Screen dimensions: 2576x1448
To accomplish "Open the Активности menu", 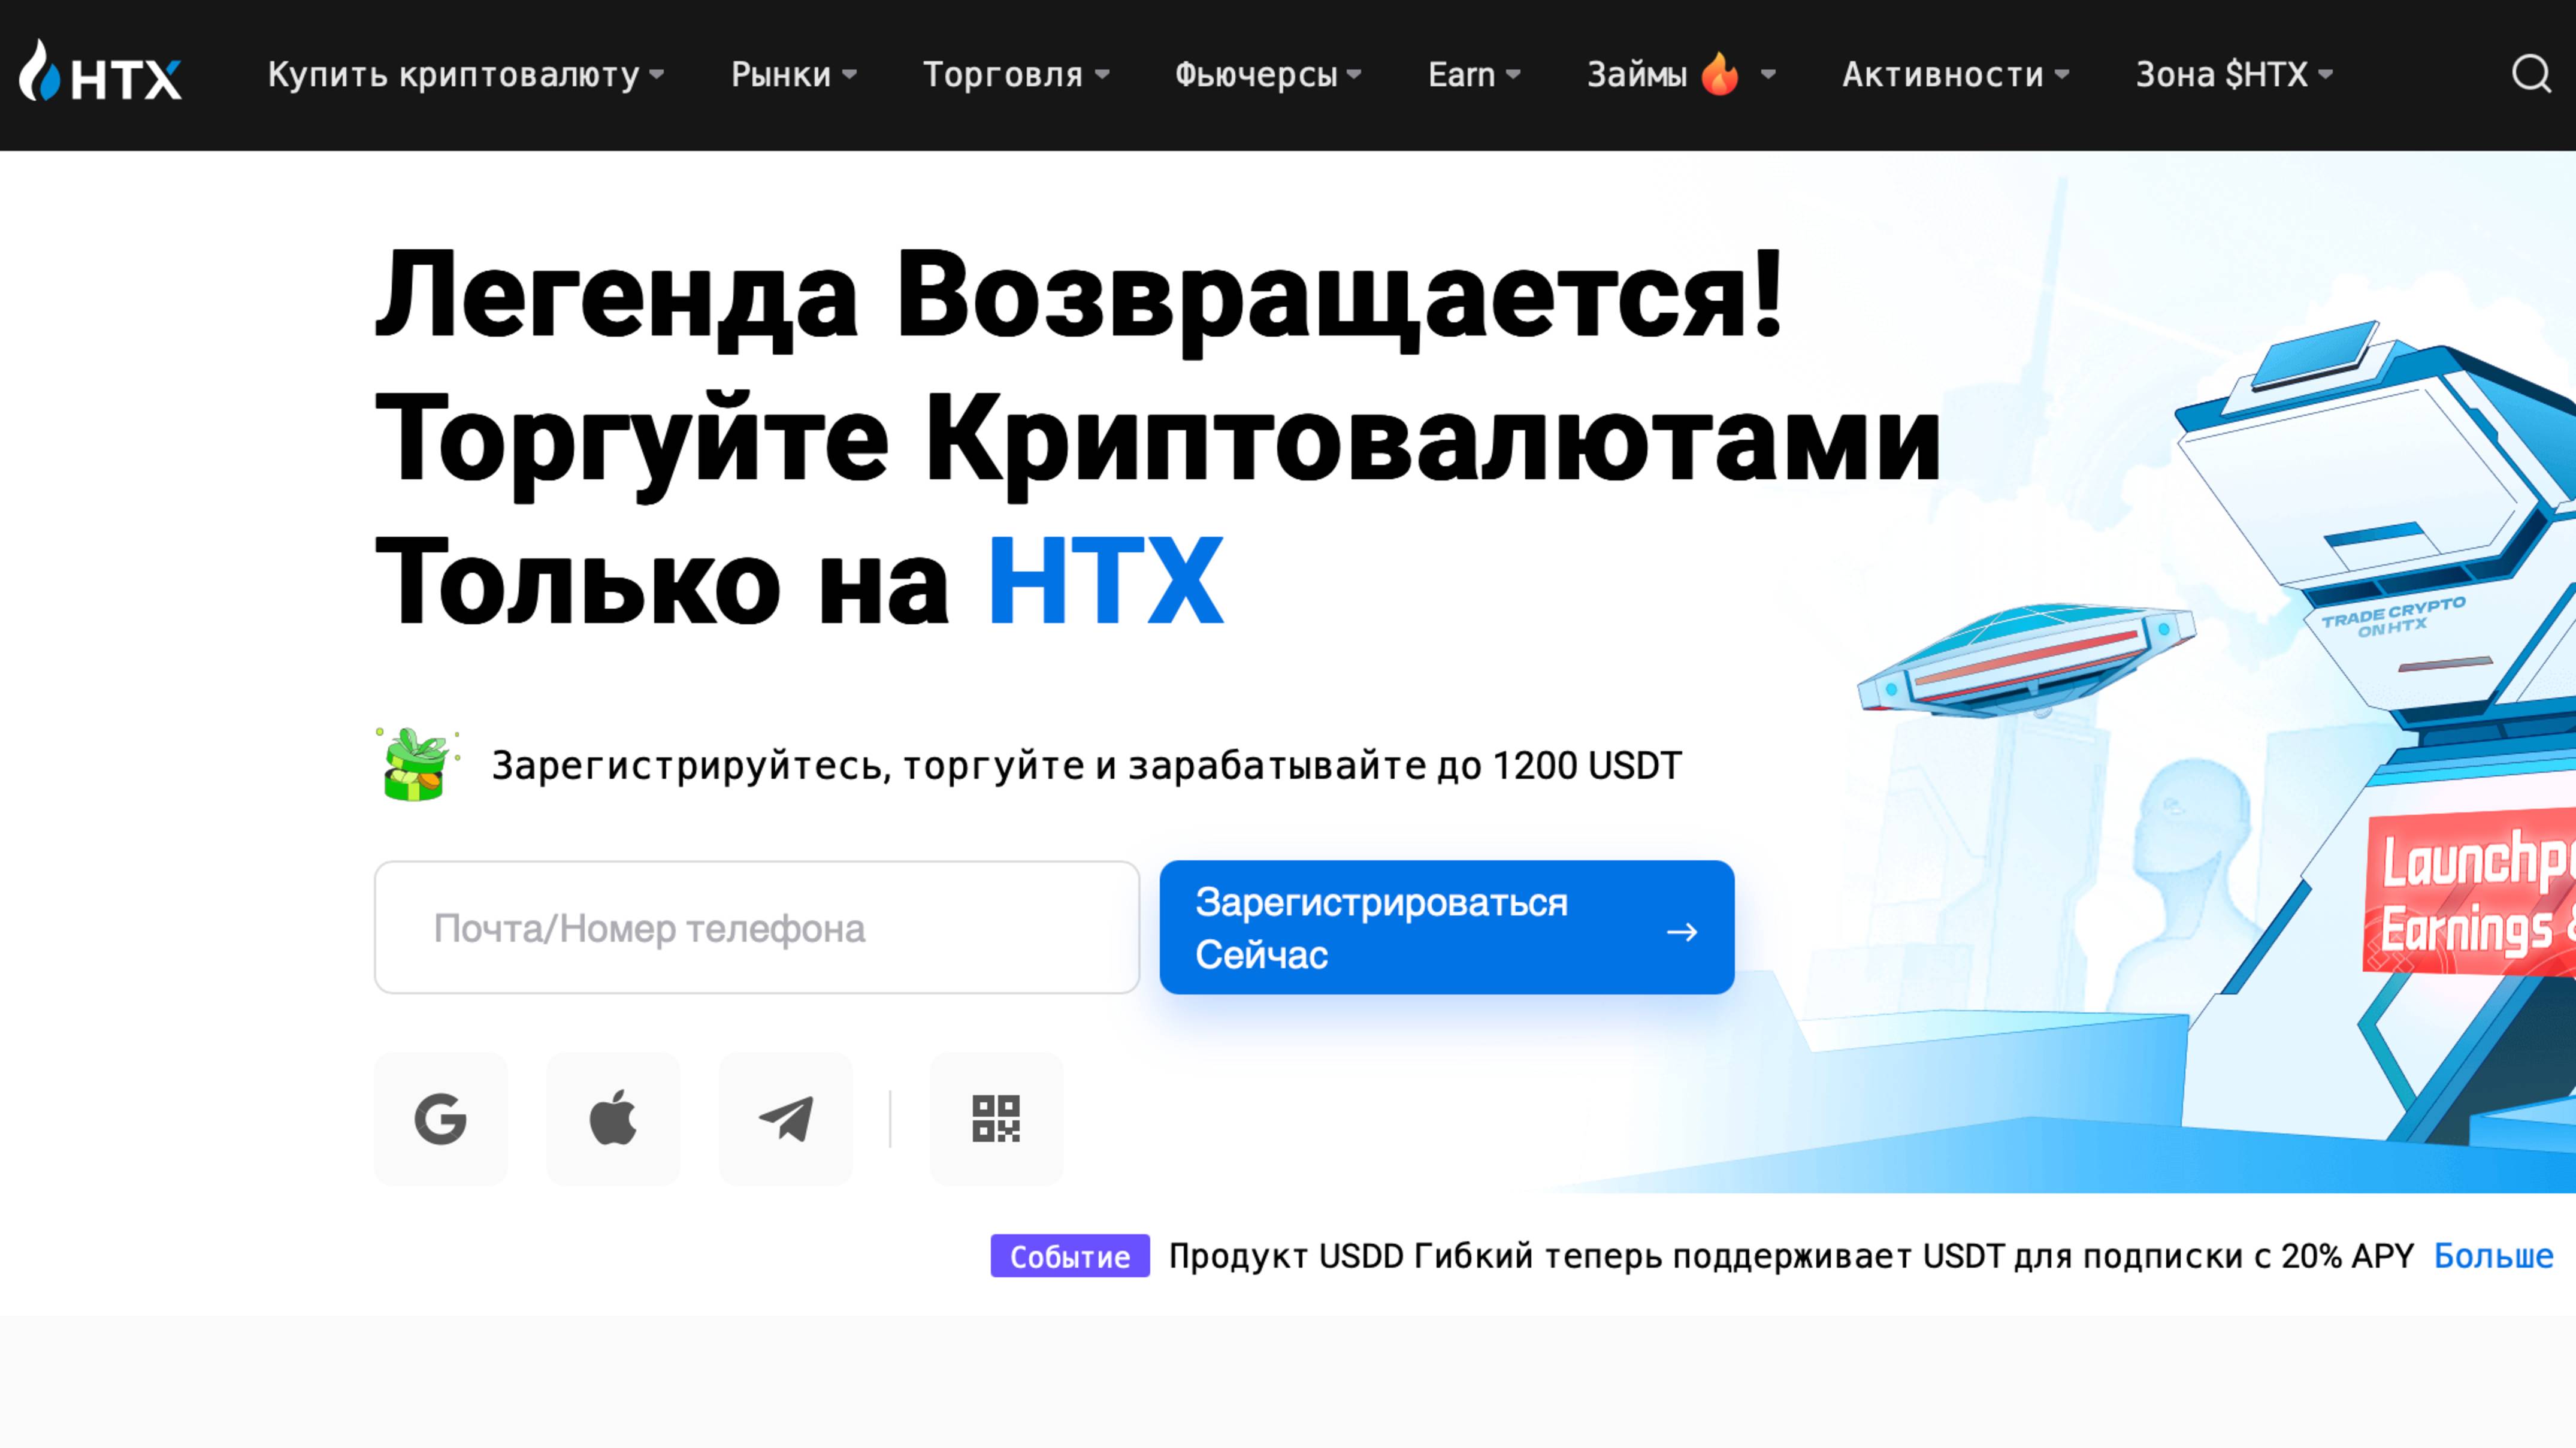I will point(1956,75).
